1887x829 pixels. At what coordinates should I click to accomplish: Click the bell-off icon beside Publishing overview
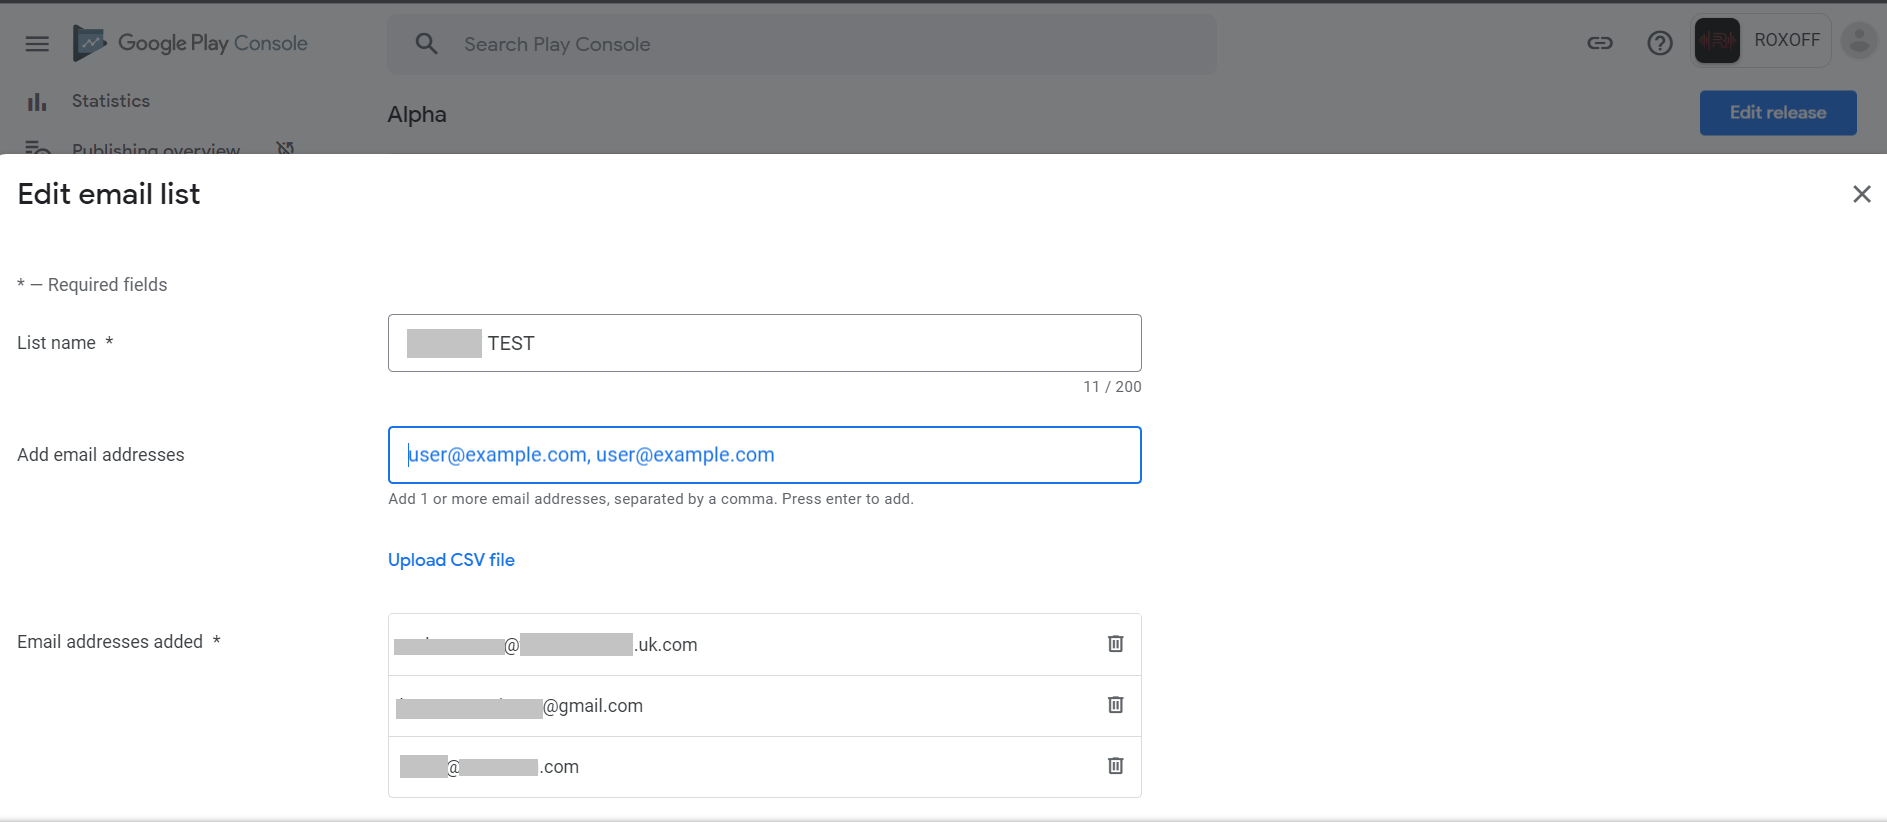coord(285,148)
